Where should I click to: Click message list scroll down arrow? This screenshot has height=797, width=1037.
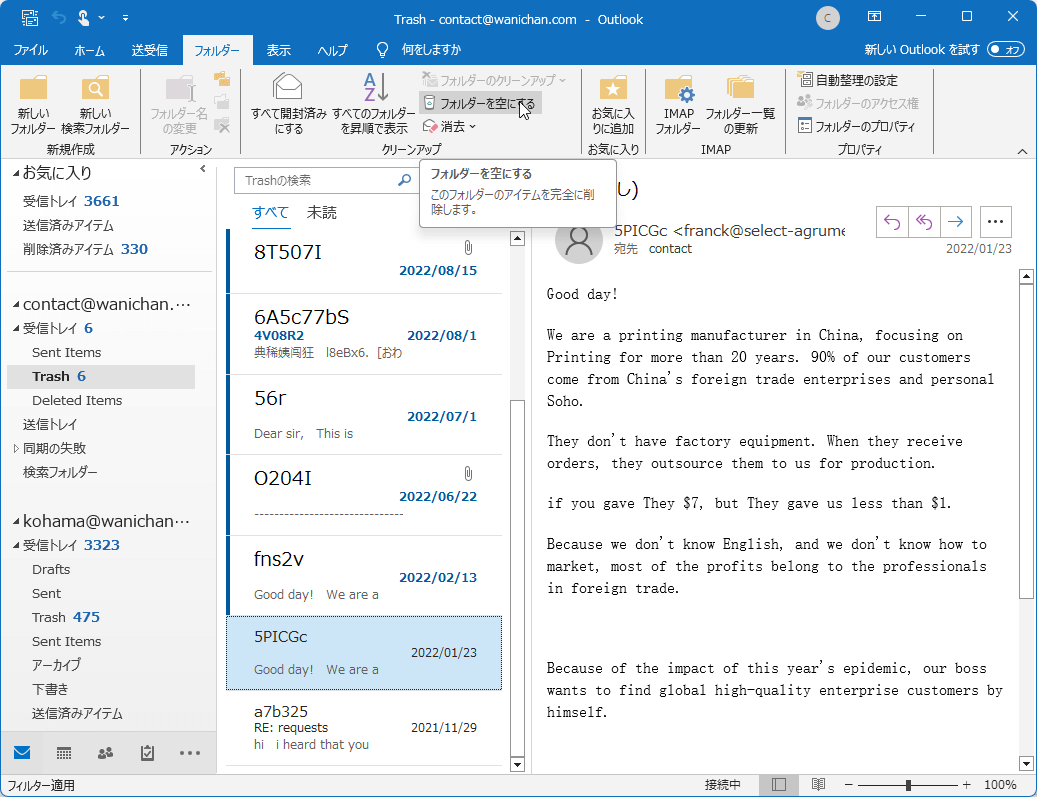click(x=517, y=765)
